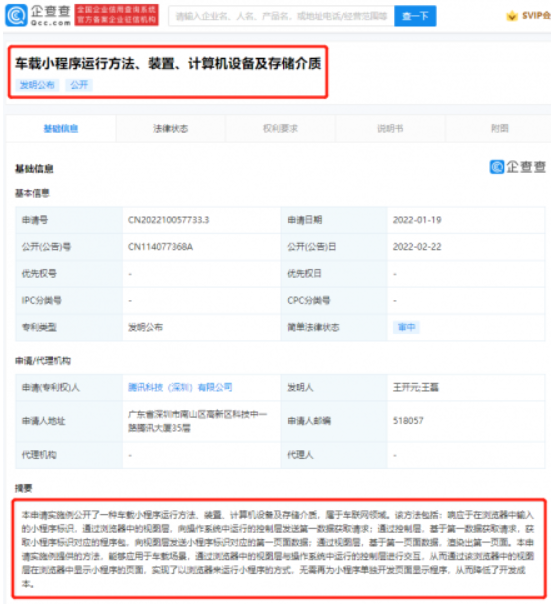This screenshot has height=604, width=551.
Task: Switch to the 权利要求 tab
Action: pos(280,129)
